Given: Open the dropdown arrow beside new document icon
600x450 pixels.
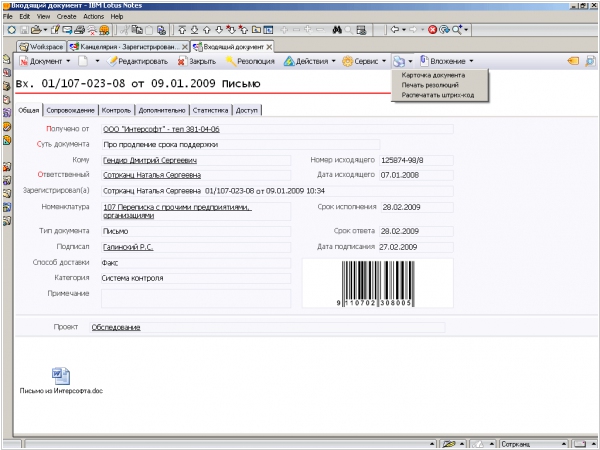Looking at the screenshot, I should point(97,61).
